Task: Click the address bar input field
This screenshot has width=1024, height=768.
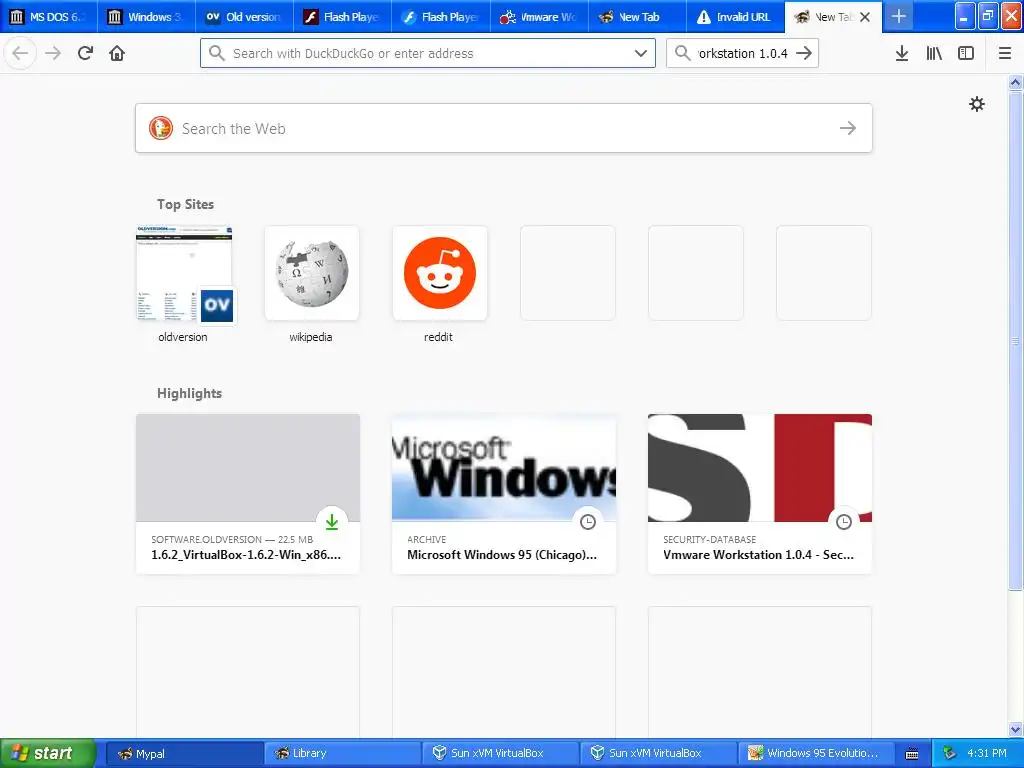Action: (428, 53)
